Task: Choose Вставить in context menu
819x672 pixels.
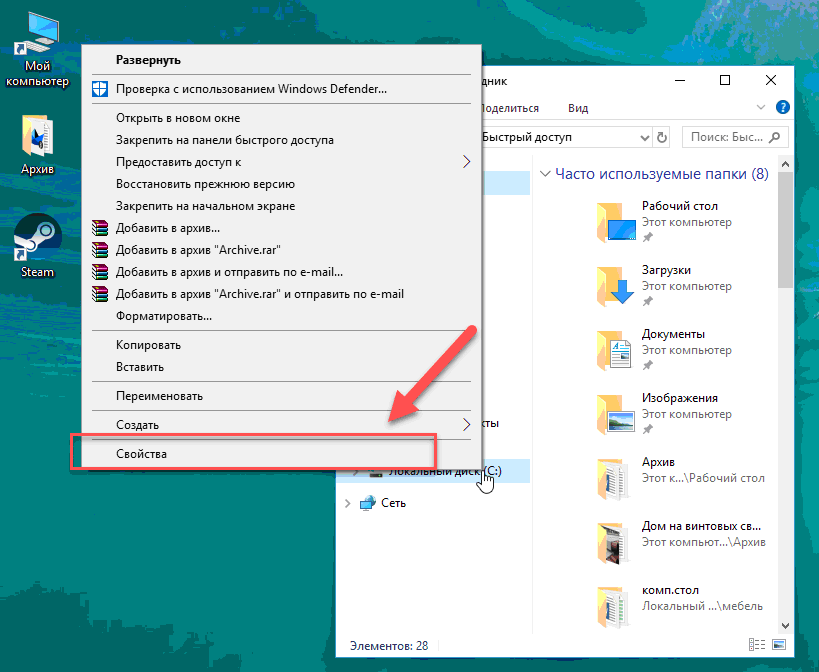Action: (282, 367)
